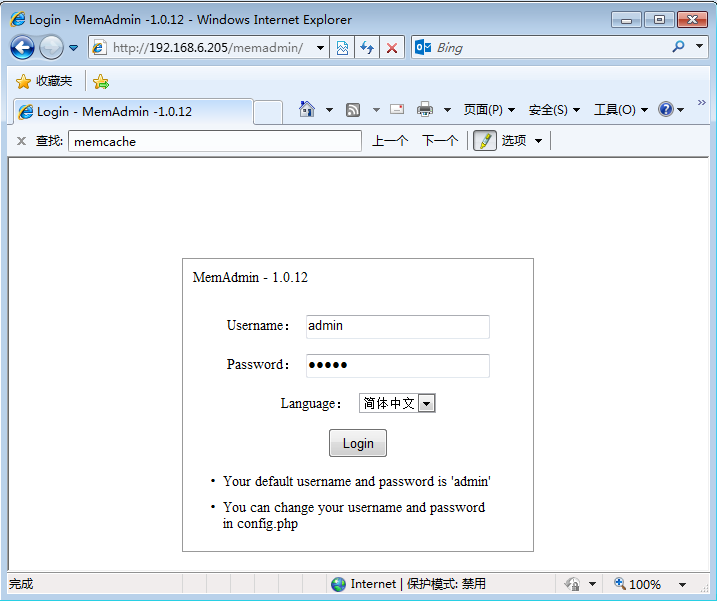Close the find bar with X
The image size is (717, 601).
21,141
